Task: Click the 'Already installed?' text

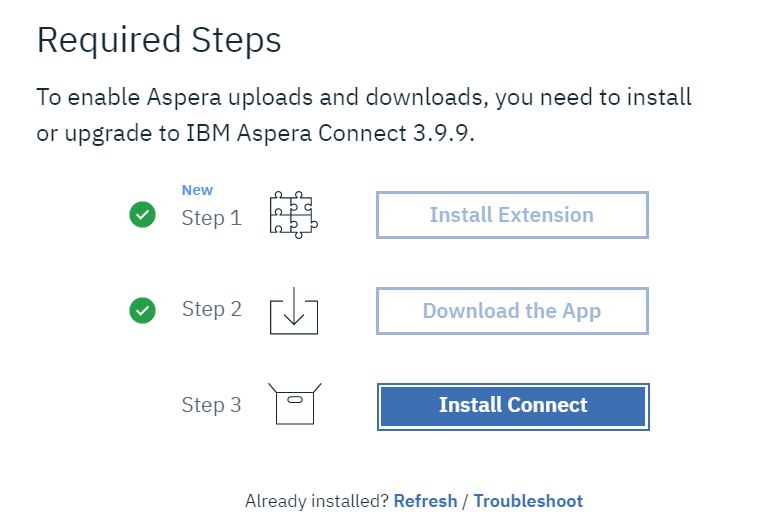Action: pos(316,501)
